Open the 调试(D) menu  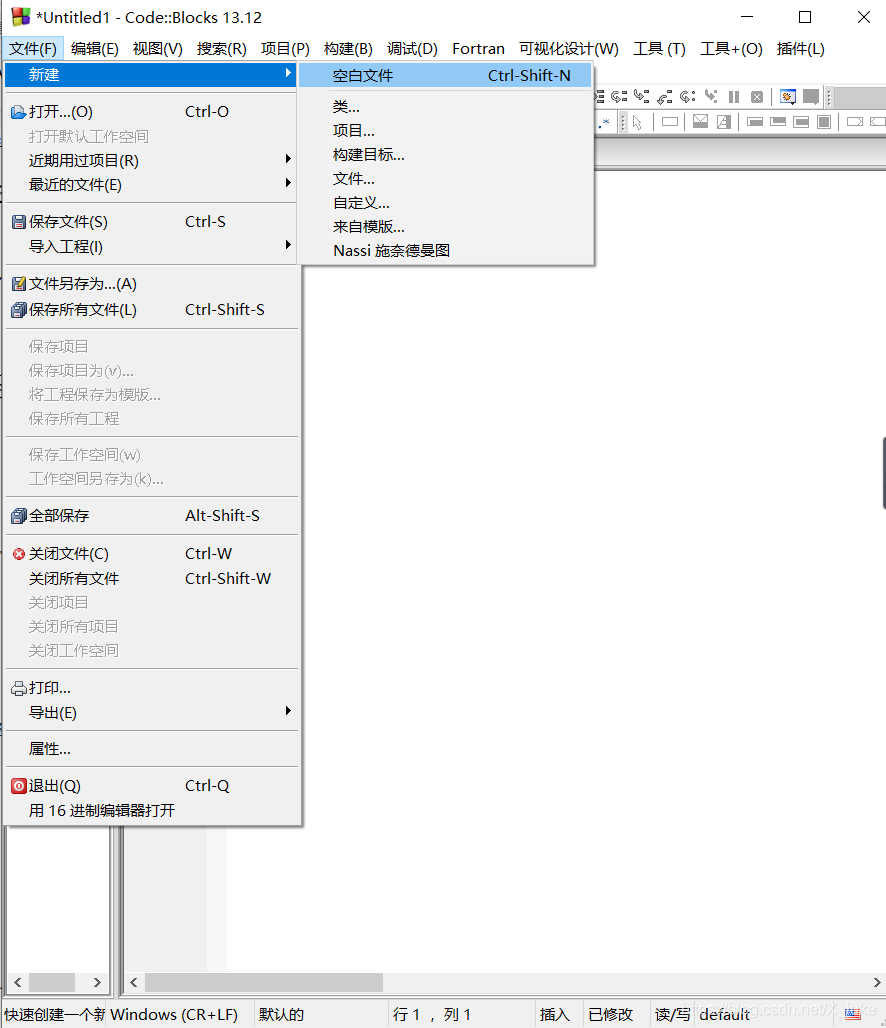(x=412, y=49)
